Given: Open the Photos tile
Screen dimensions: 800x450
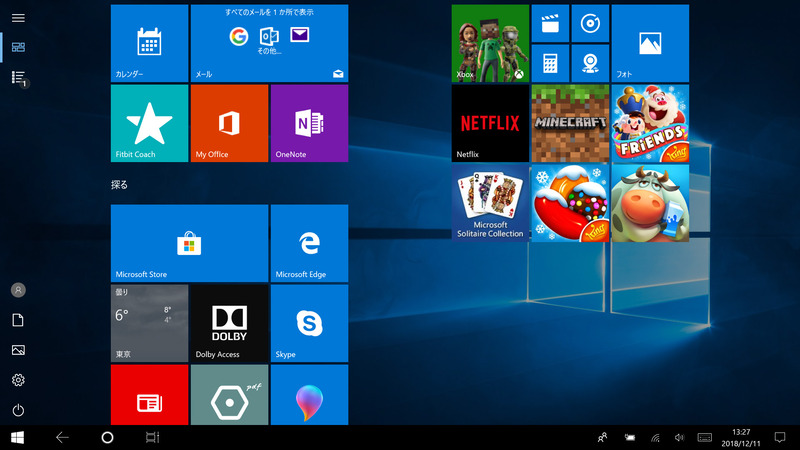Looking at the screenshot, I should coord(651,43).
